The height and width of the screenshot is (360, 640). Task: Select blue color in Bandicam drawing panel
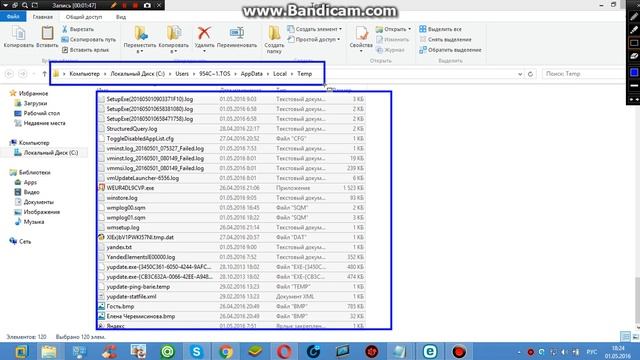point(634,73)
